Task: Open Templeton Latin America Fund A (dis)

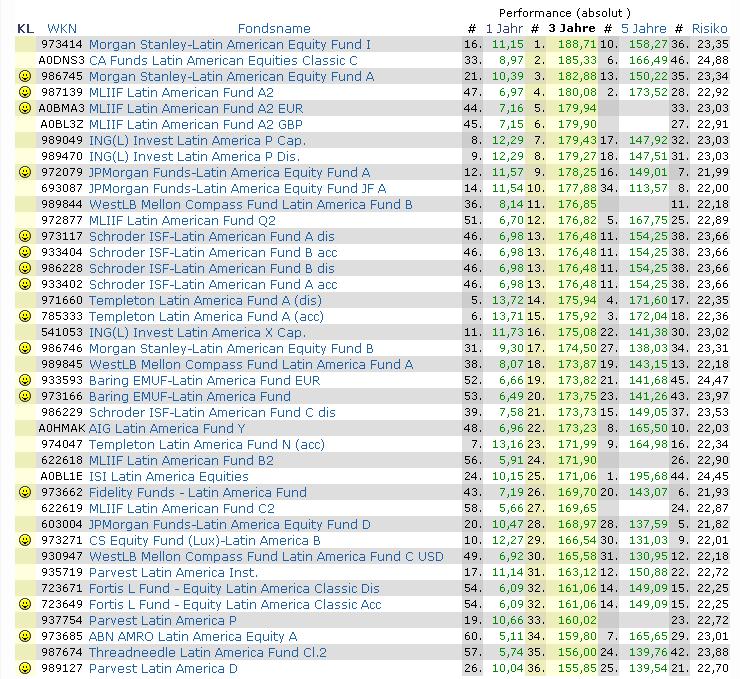Action: pos(205,301)
